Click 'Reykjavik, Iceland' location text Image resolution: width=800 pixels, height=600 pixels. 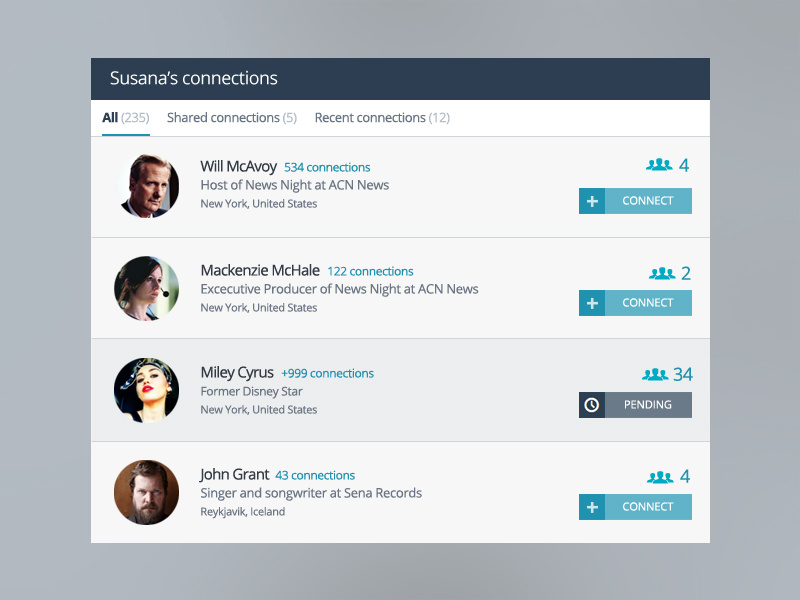(x=243, y=512)
